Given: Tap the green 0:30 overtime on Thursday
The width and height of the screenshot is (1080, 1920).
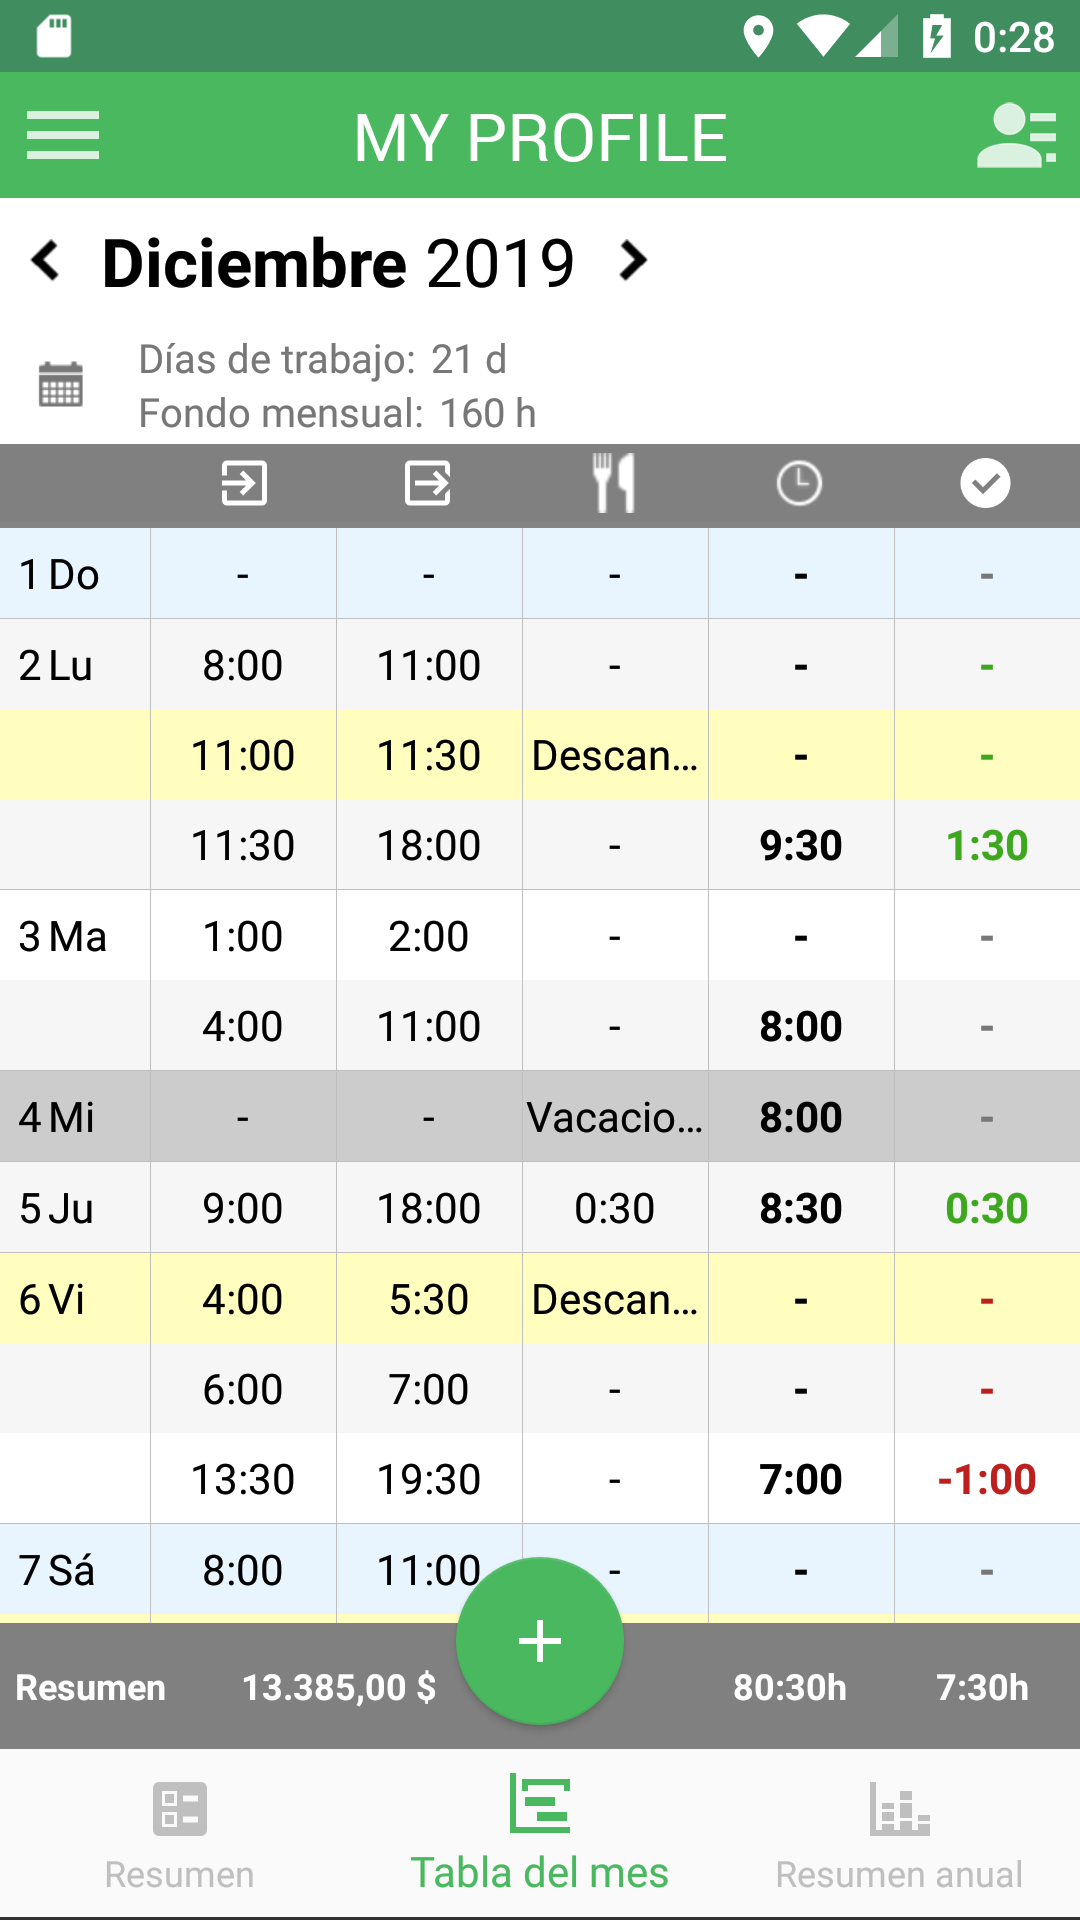Looking at the screenshot, I should (987, 1208).
